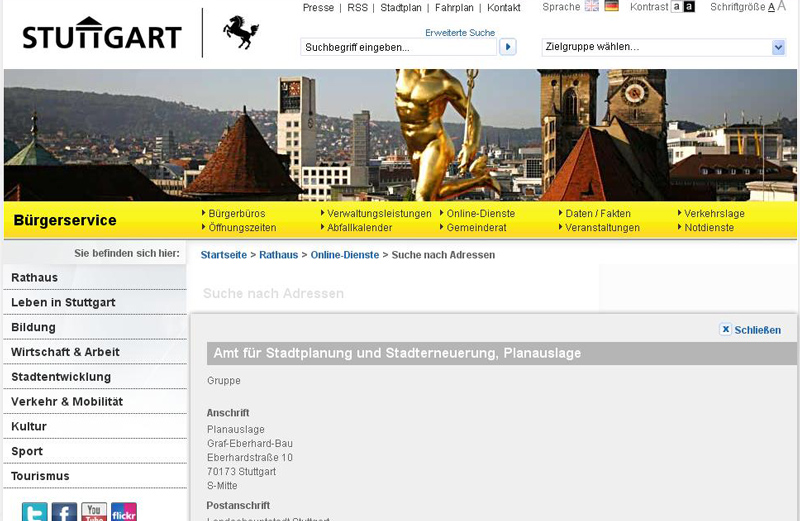Select Kultur in sidebar menu
The height and width of the screenshot is (521, 800).
point(95,426)
